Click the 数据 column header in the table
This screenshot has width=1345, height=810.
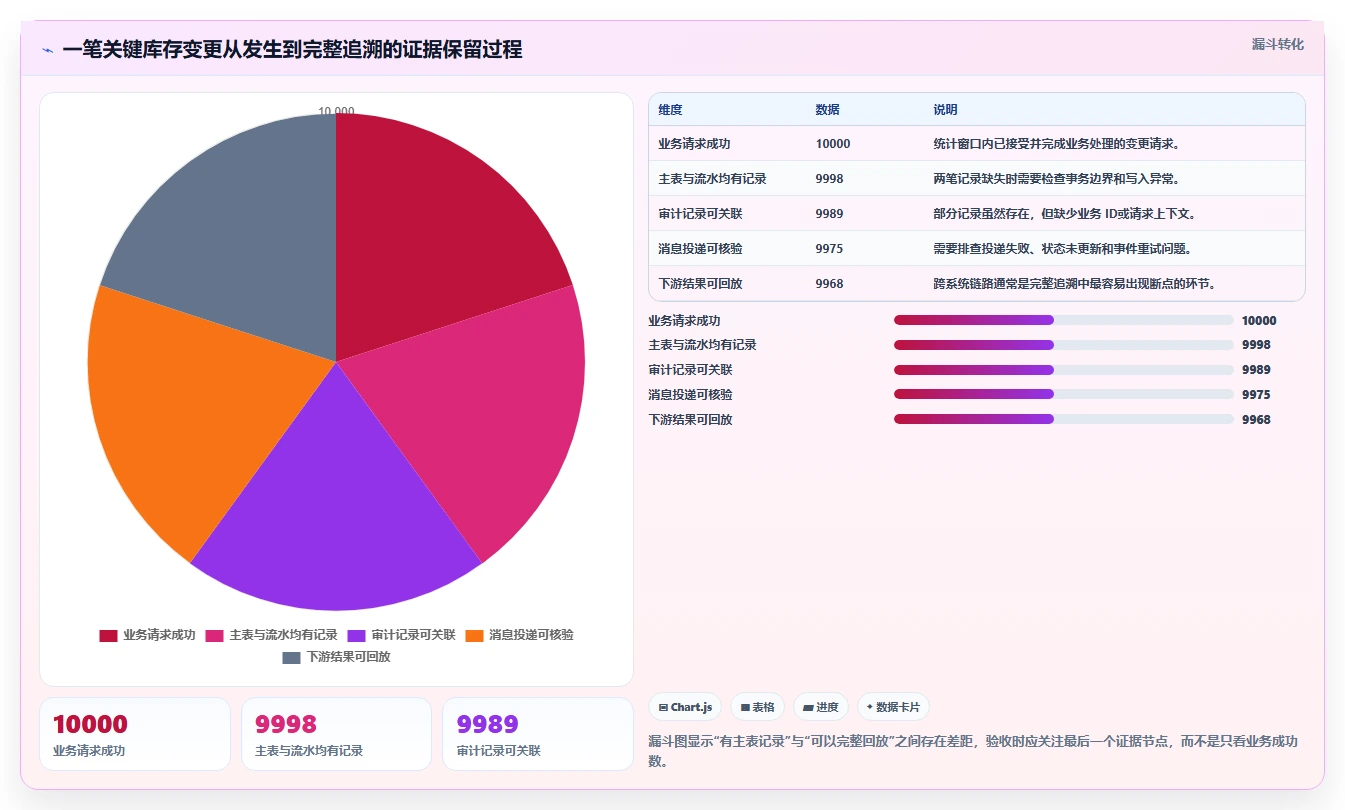[827, 110]
